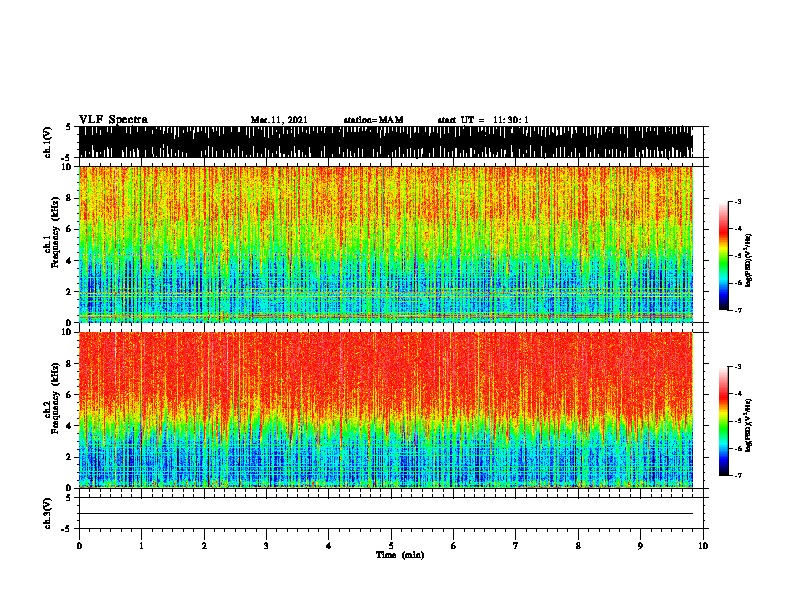Select the "start UT = 11:30:1" text
792x612 pixels.
483,120
